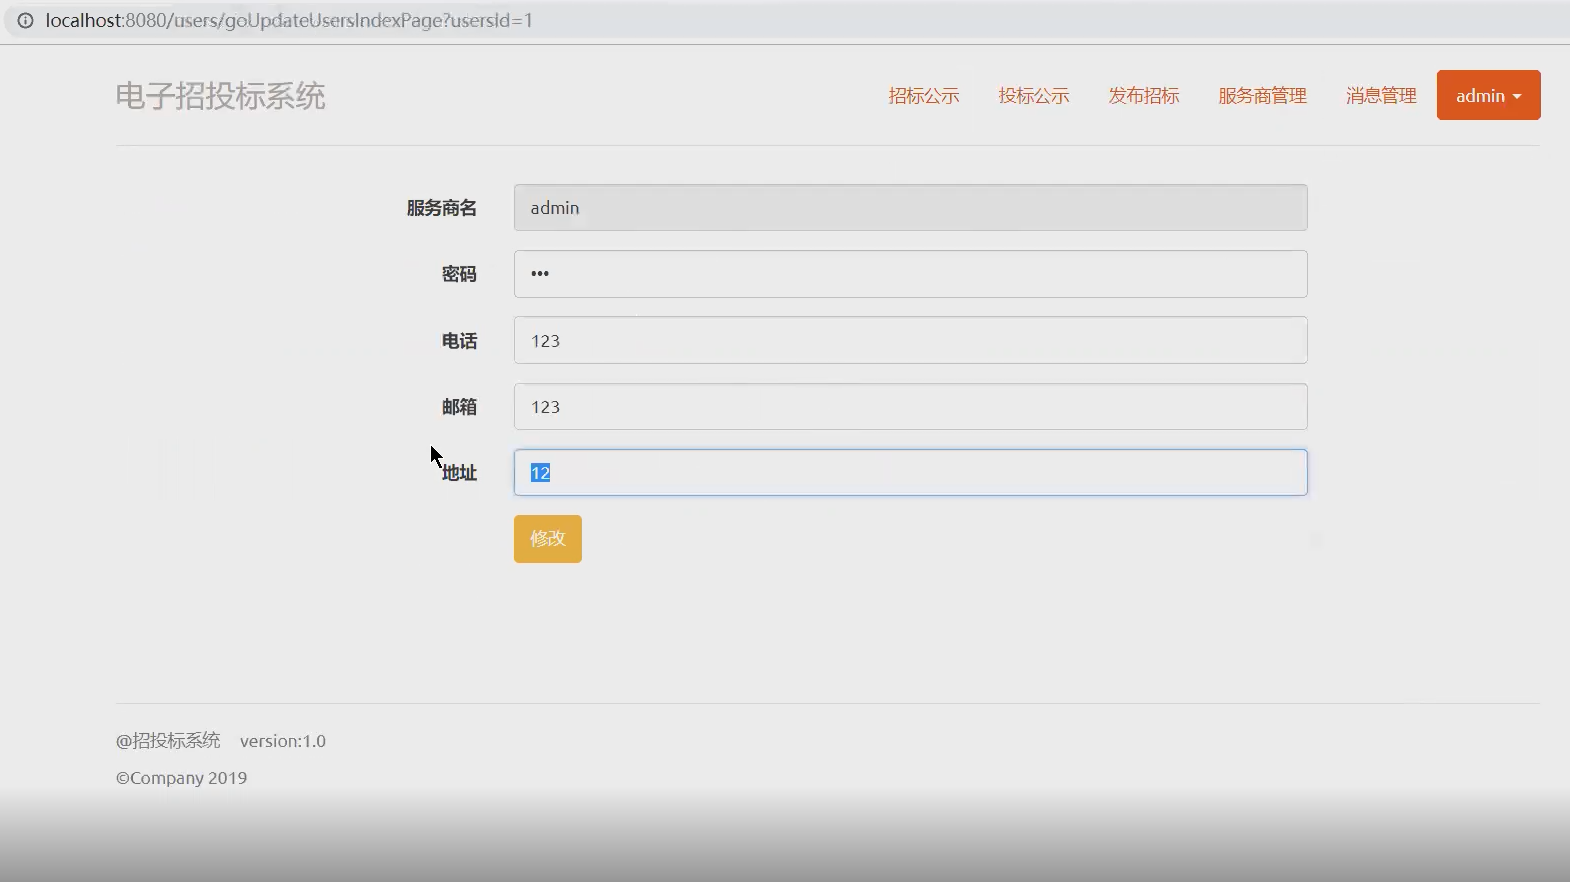This screenshot has width=1570, height=882.
Task: Select the 电话 phone input field
Action: tap(910, 340)
